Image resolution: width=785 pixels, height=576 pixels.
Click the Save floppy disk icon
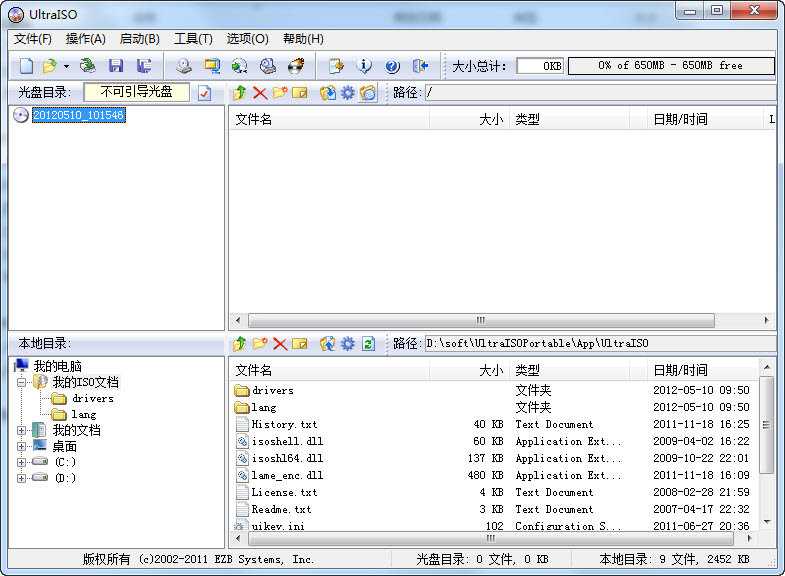click(116, 66)
